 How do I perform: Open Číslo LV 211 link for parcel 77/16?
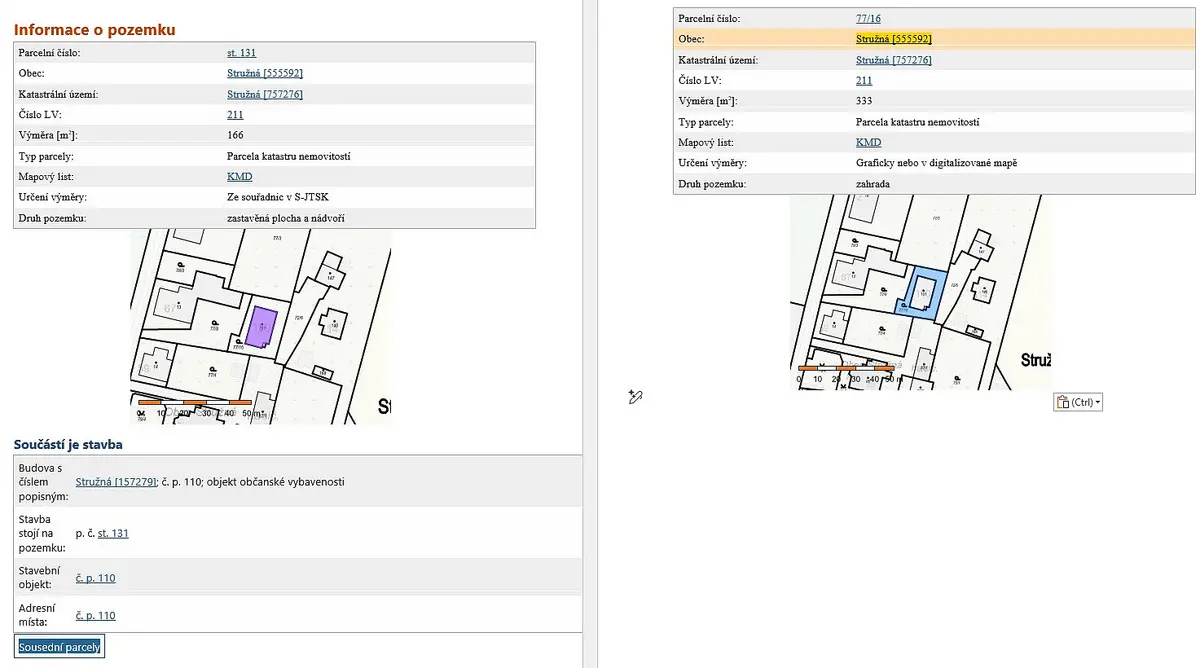[x=865, y=81]
